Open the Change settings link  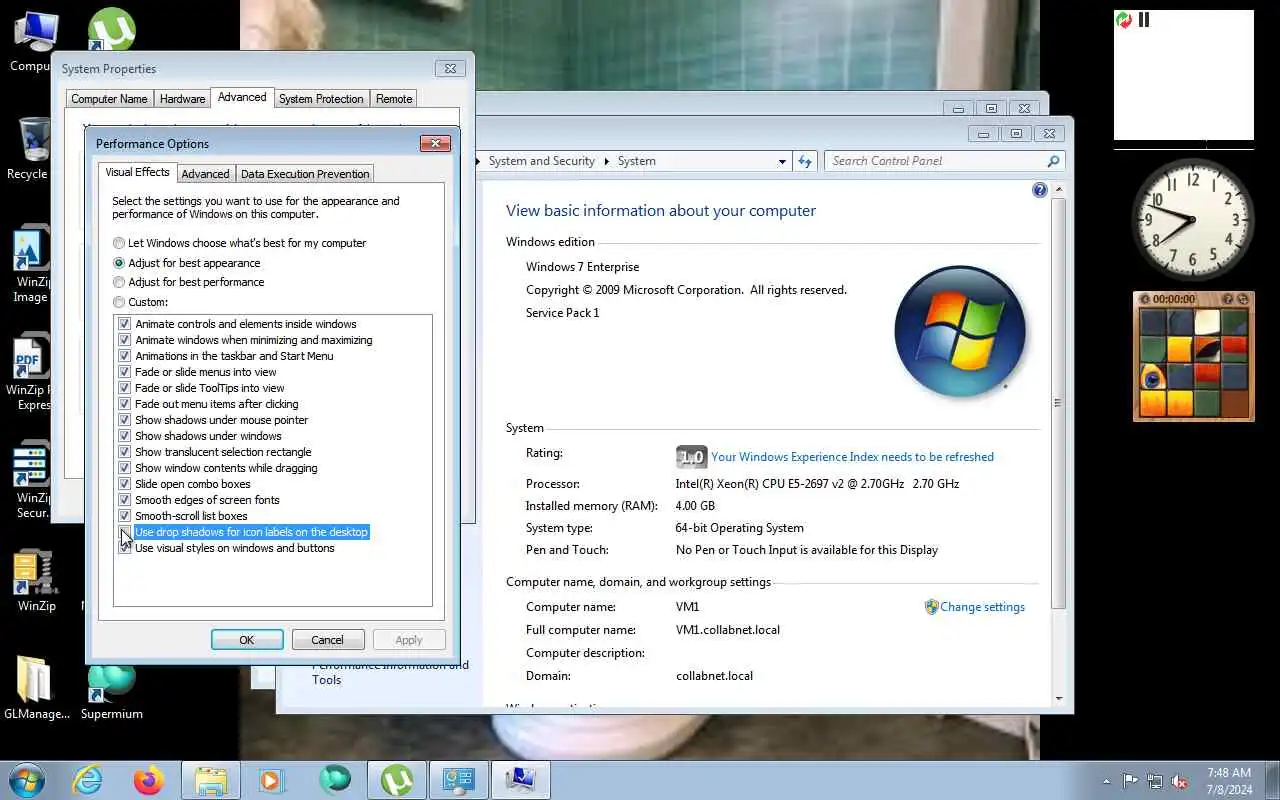[x=982, y=607]
